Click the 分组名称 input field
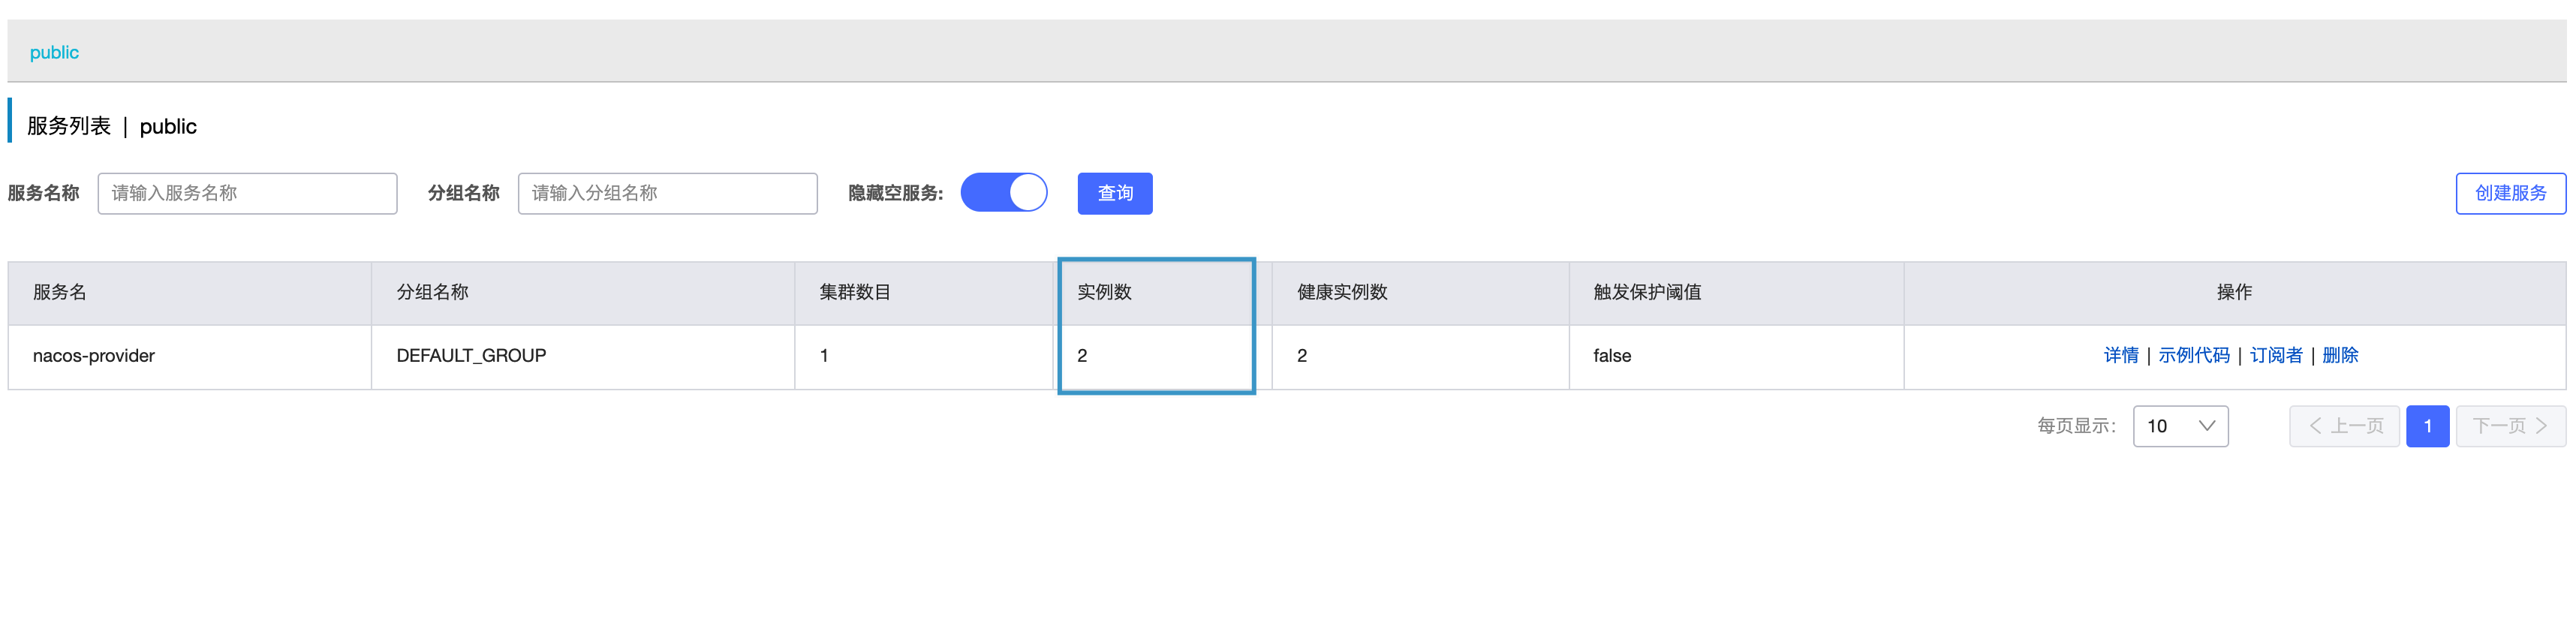 point(667,193)
